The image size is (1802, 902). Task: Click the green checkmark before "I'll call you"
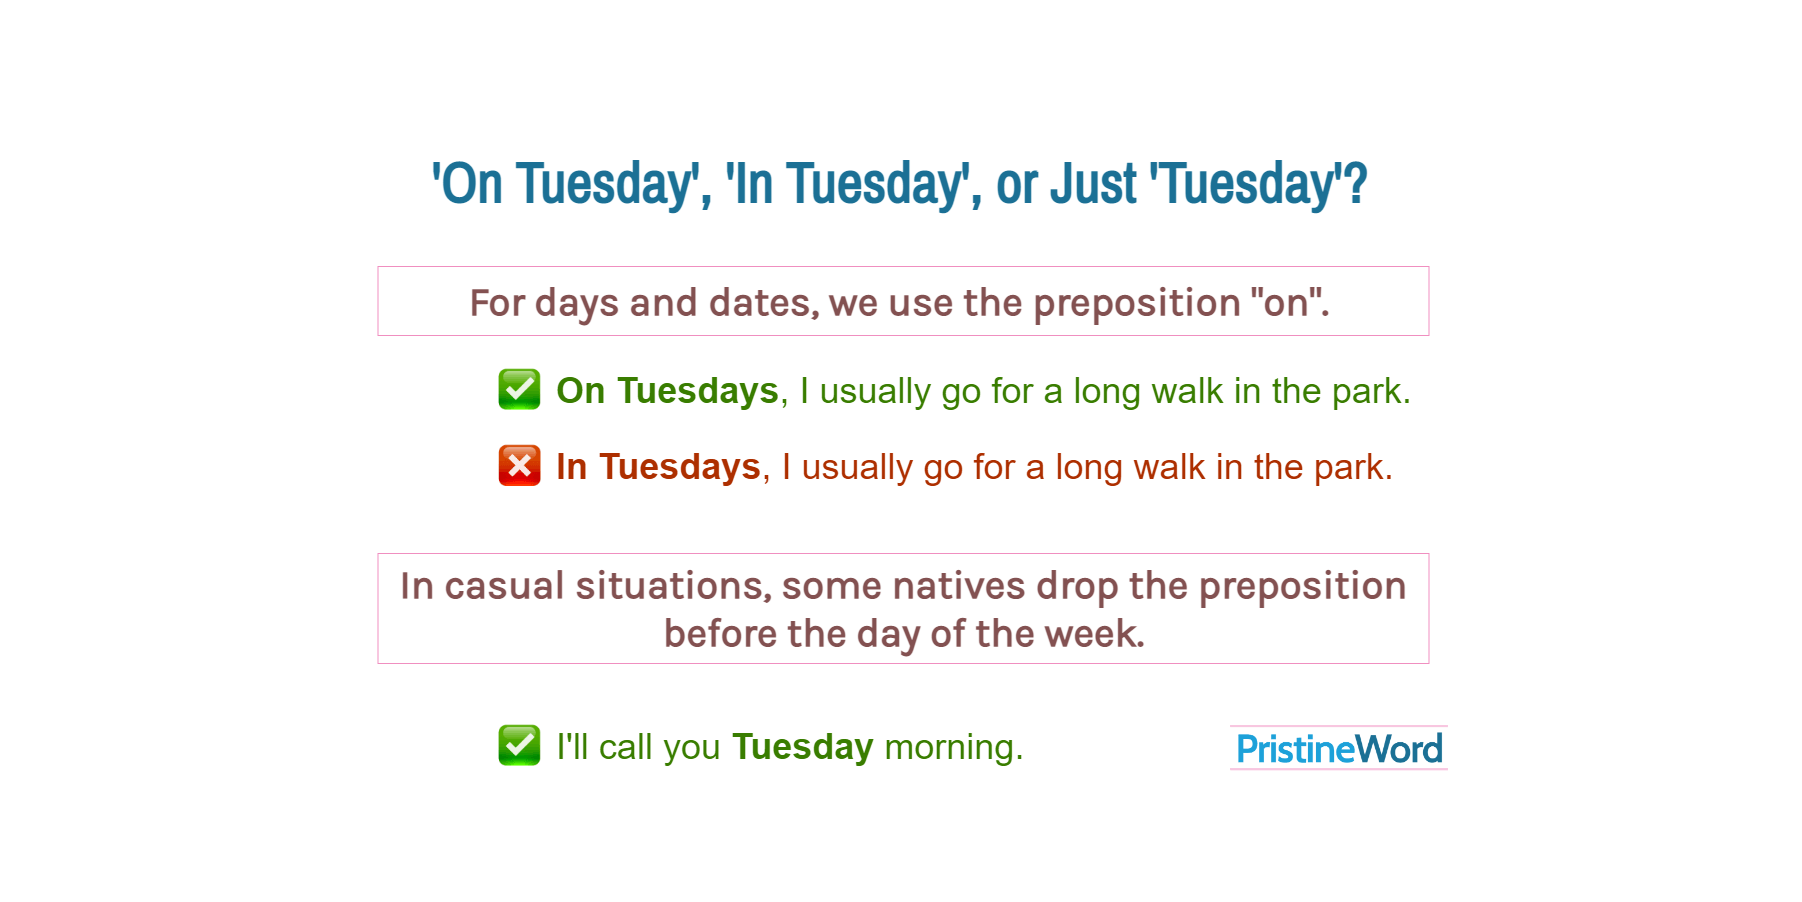pos(519,746)
